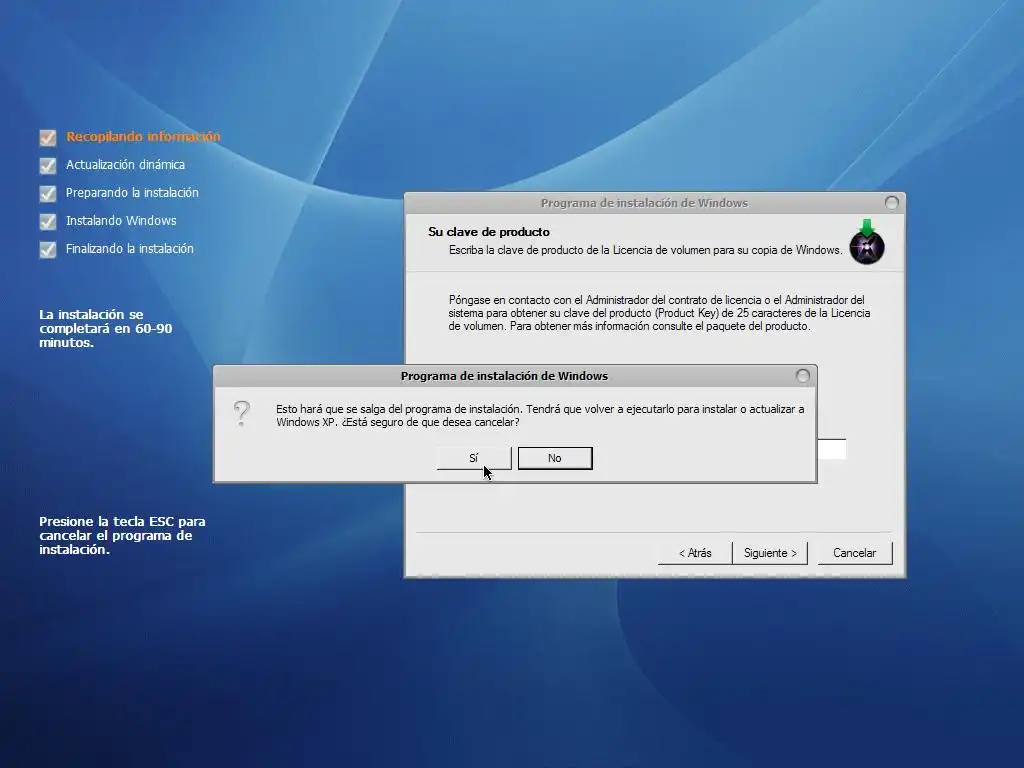
Task: Click the Actualización dinámica checkbox
Action: (48, 165)
